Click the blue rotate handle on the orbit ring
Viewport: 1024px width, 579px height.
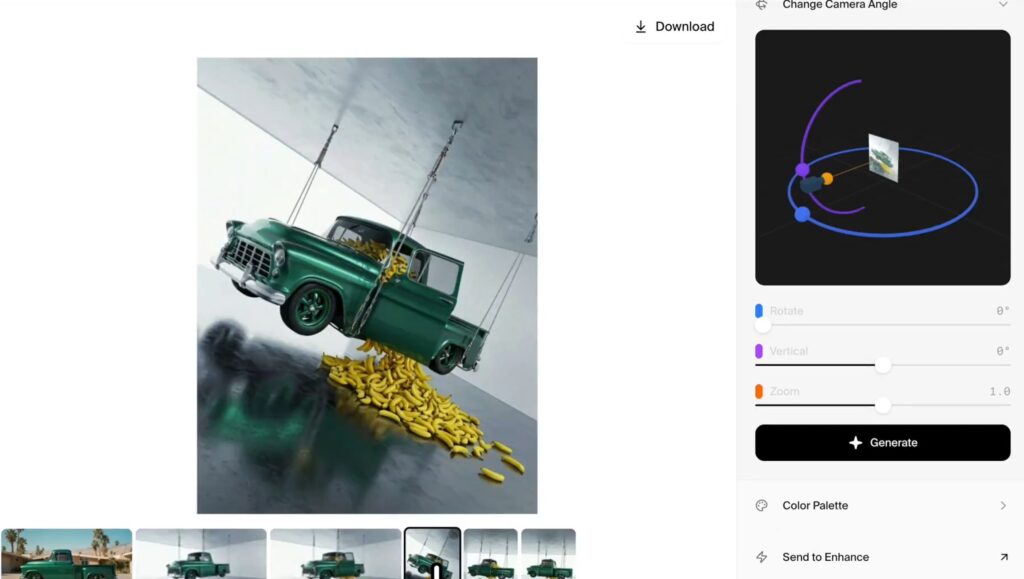coord(802,214)
